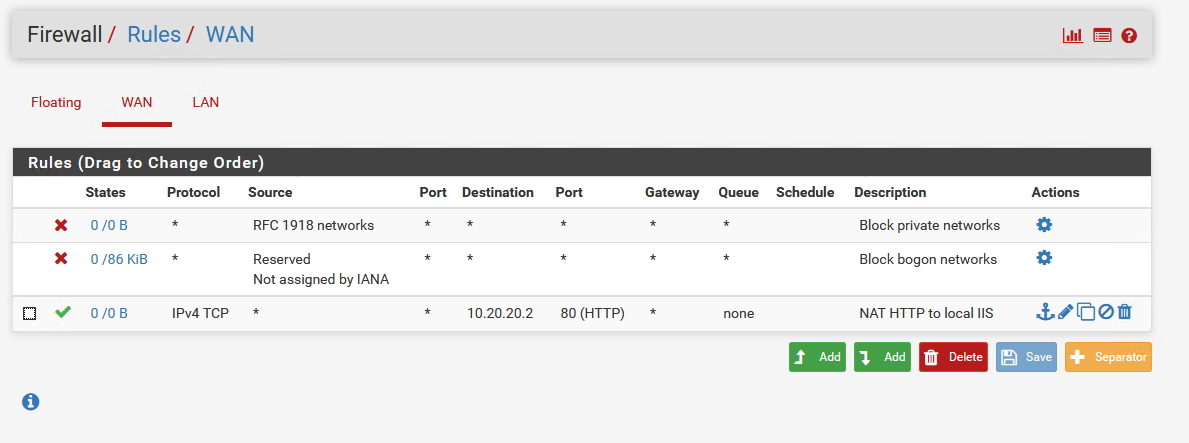Tick the checkbox for the IPv4 TCP rule
The height and width of the screenshot is (443, 1189).
click(30, 313)
